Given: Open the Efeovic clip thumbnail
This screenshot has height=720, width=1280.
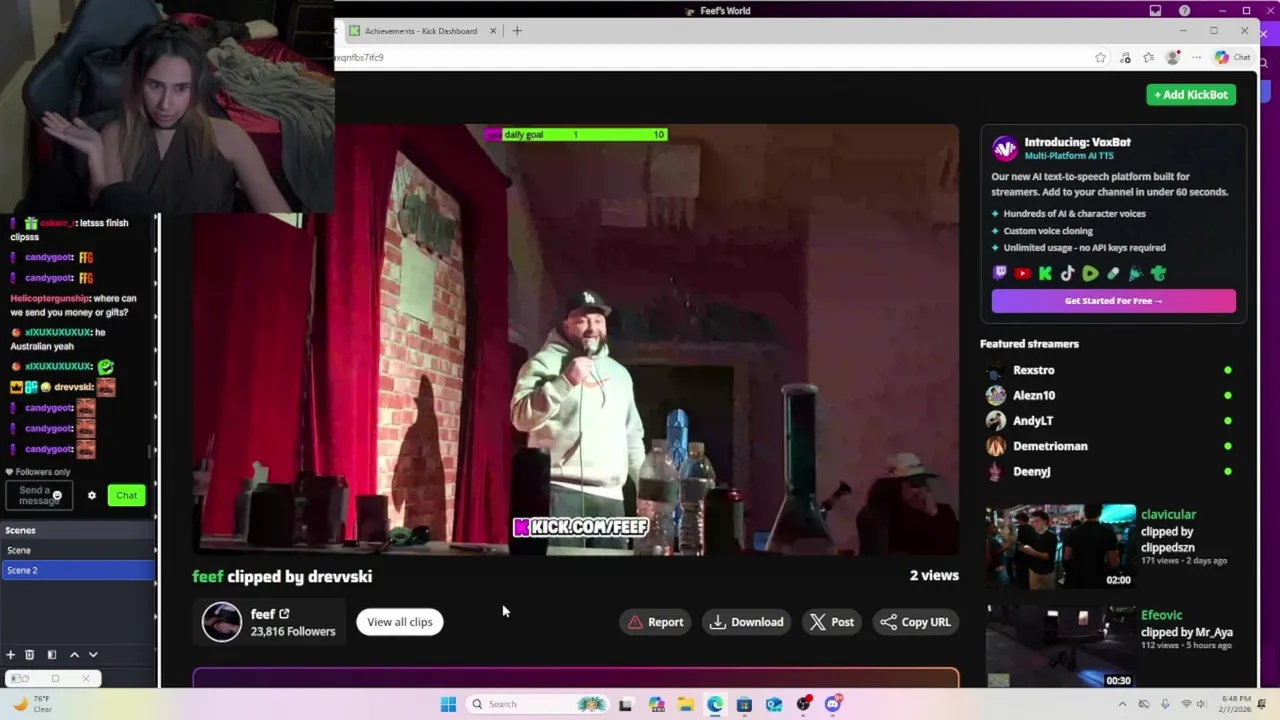Looking at the screenshot, I should pos(1060,647).
